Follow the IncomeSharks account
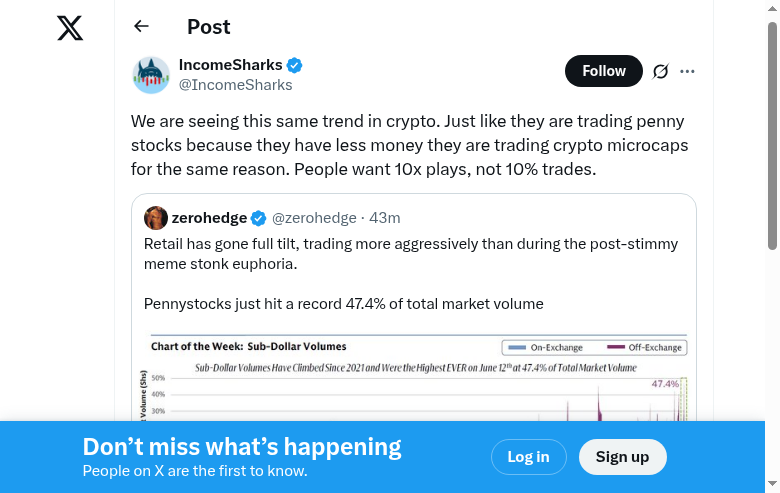Screen dimensions: 780x493 [603, 71]
